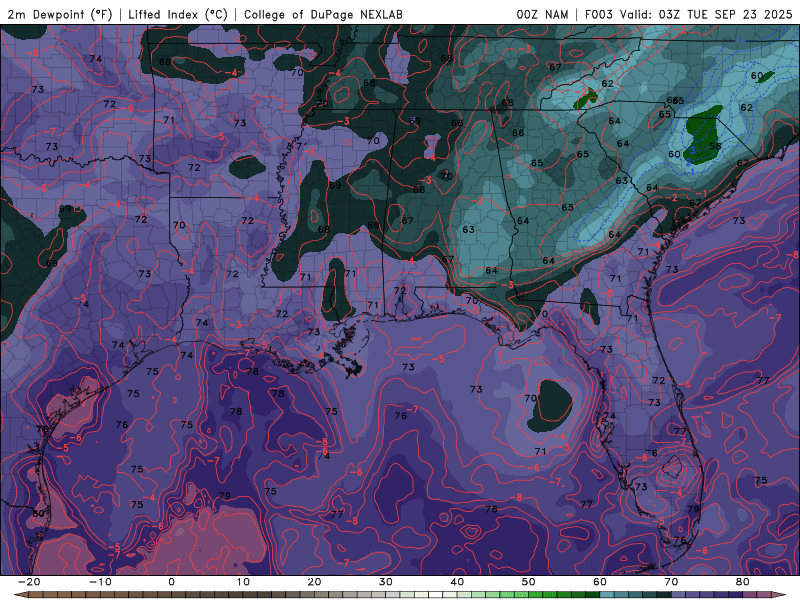The image size is (800, 600).
Task: Click the "Lifted Index (°C)" header label
Action: (178, 14)
